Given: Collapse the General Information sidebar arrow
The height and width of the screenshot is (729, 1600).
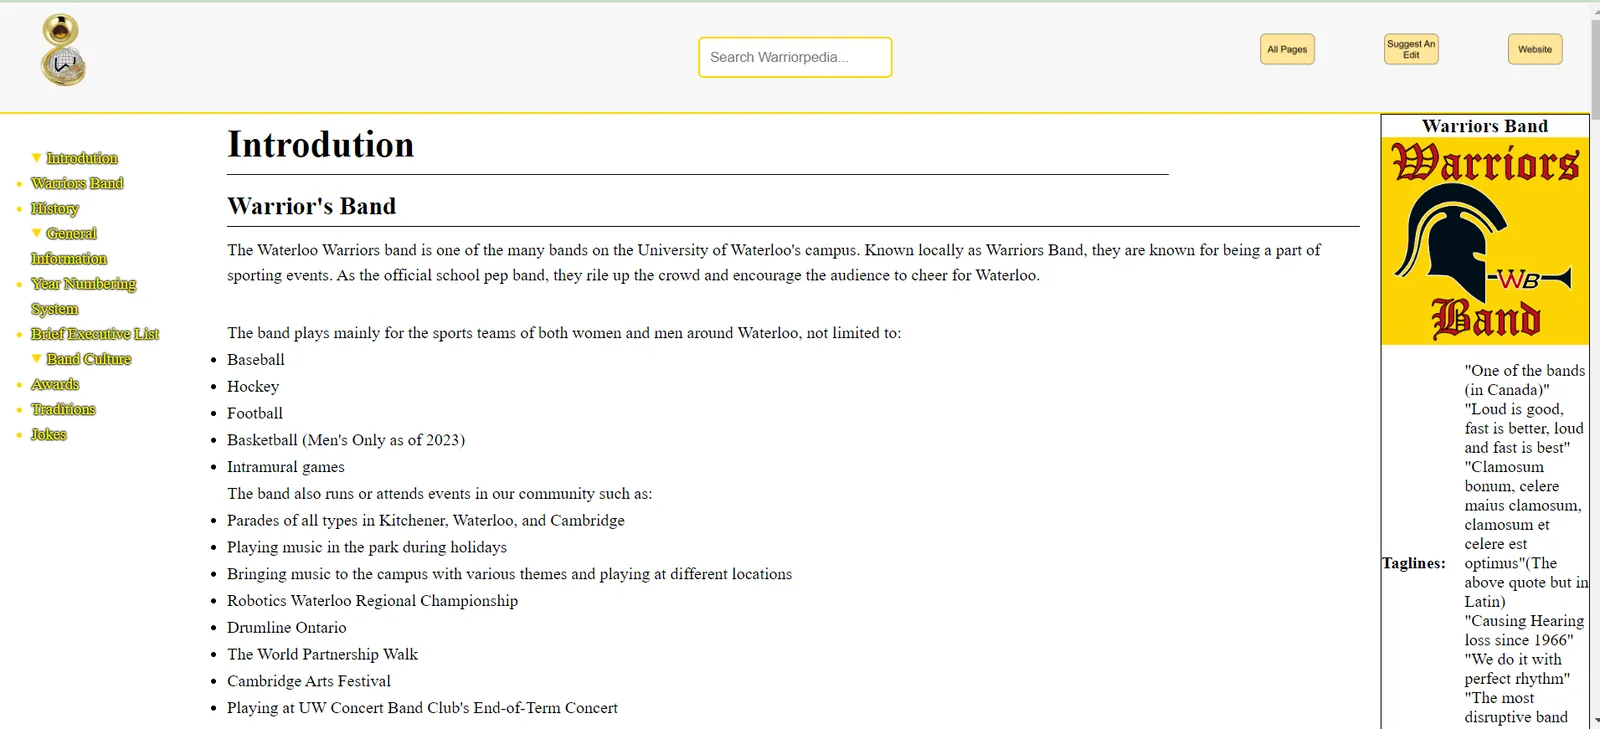Looking at the screenshot, I should (x=37, y=233).
